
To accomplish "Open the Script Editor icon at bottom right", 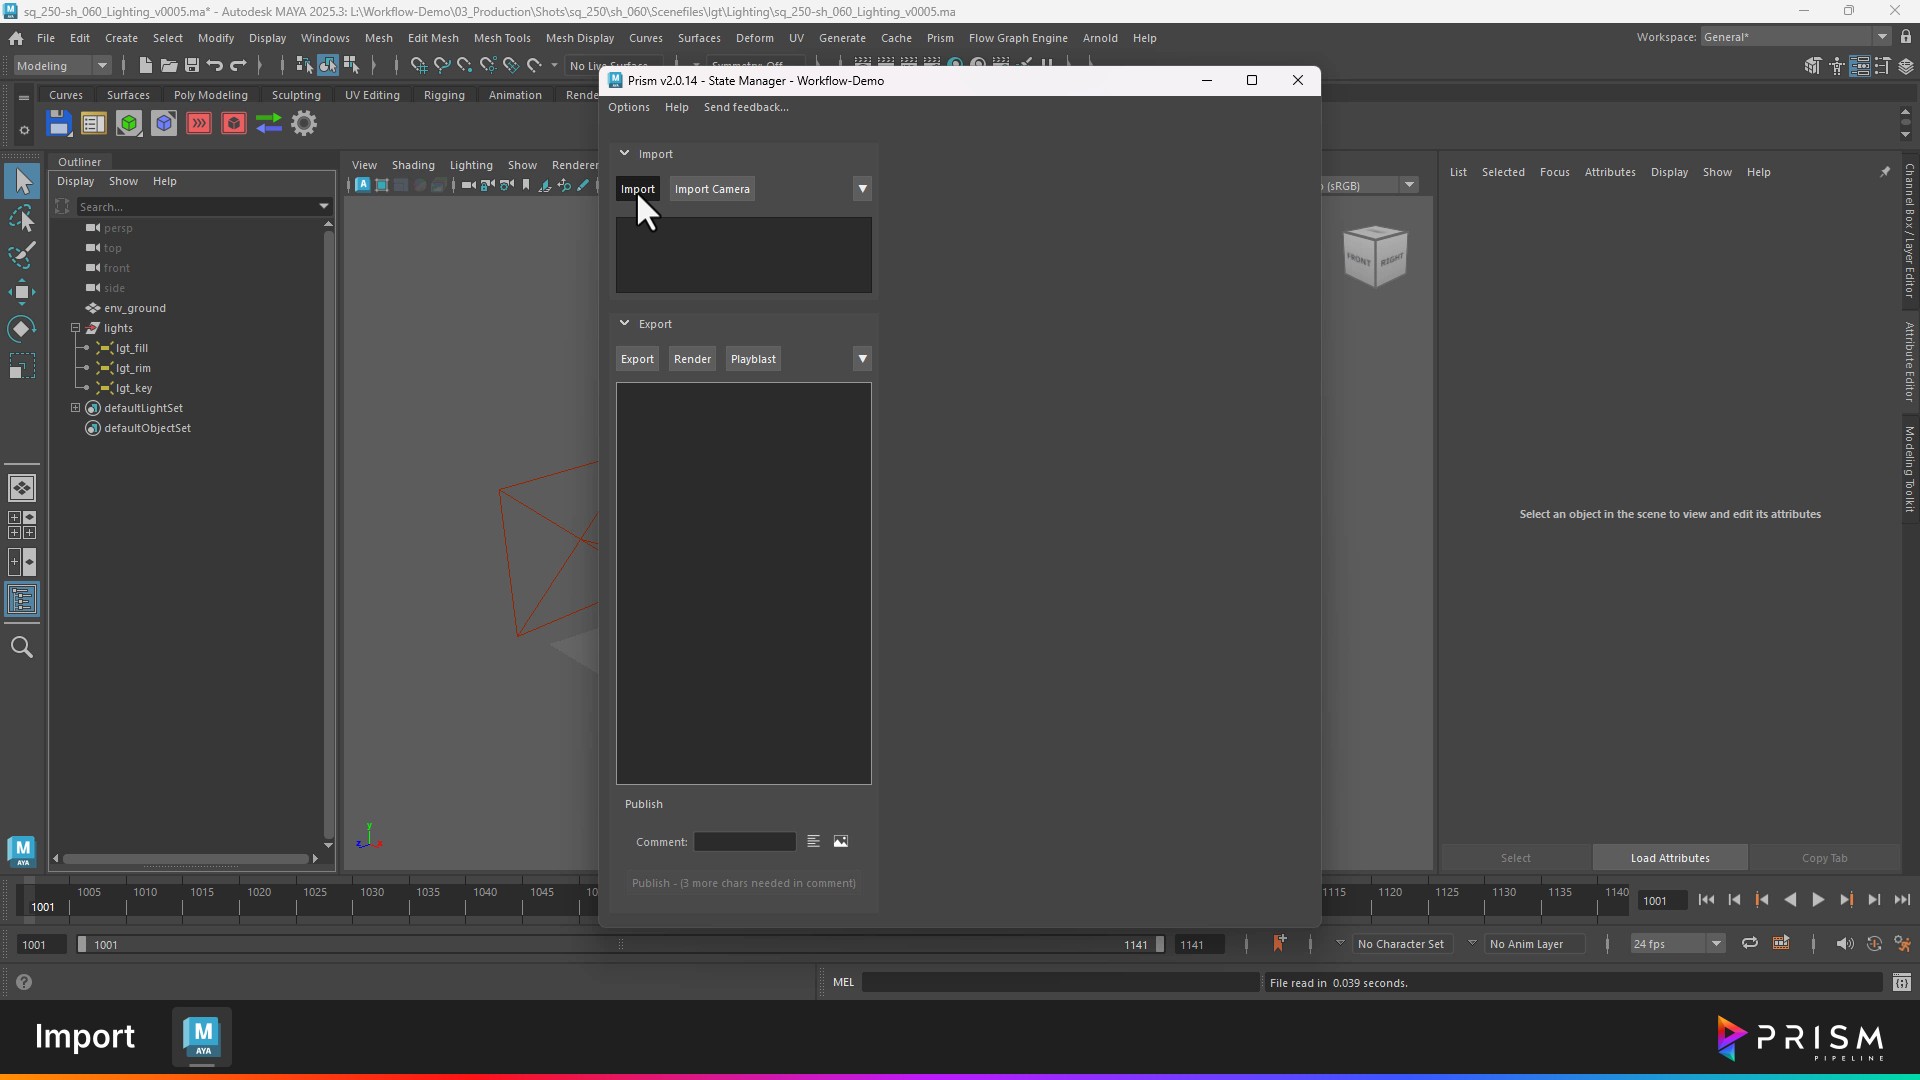I will [1902, 983].
